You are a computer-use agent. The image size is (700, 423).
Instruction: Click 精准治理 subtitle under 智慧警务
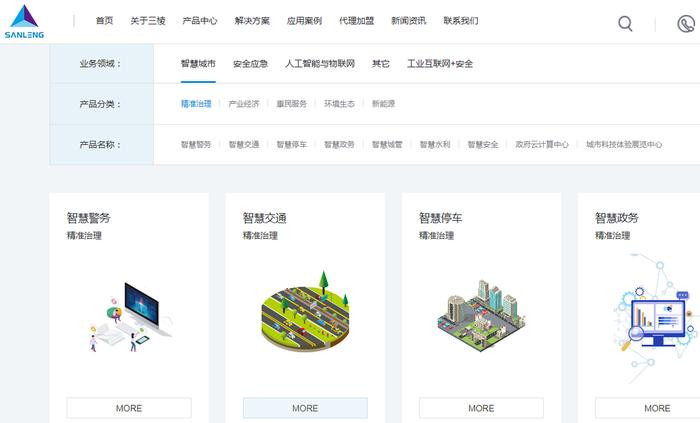tap(84, 235)
